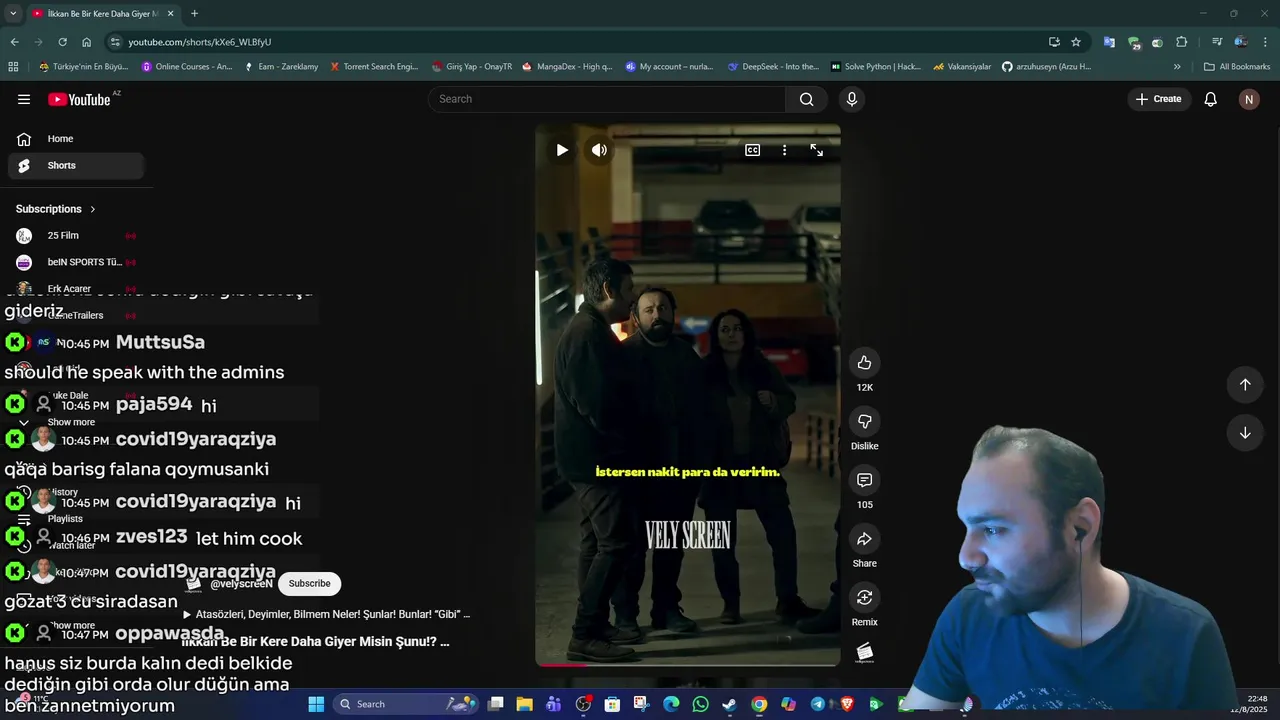Viewport: 1280px width, 720px height.
Task: Open Home in the sidebar
Action: [76, 139]
